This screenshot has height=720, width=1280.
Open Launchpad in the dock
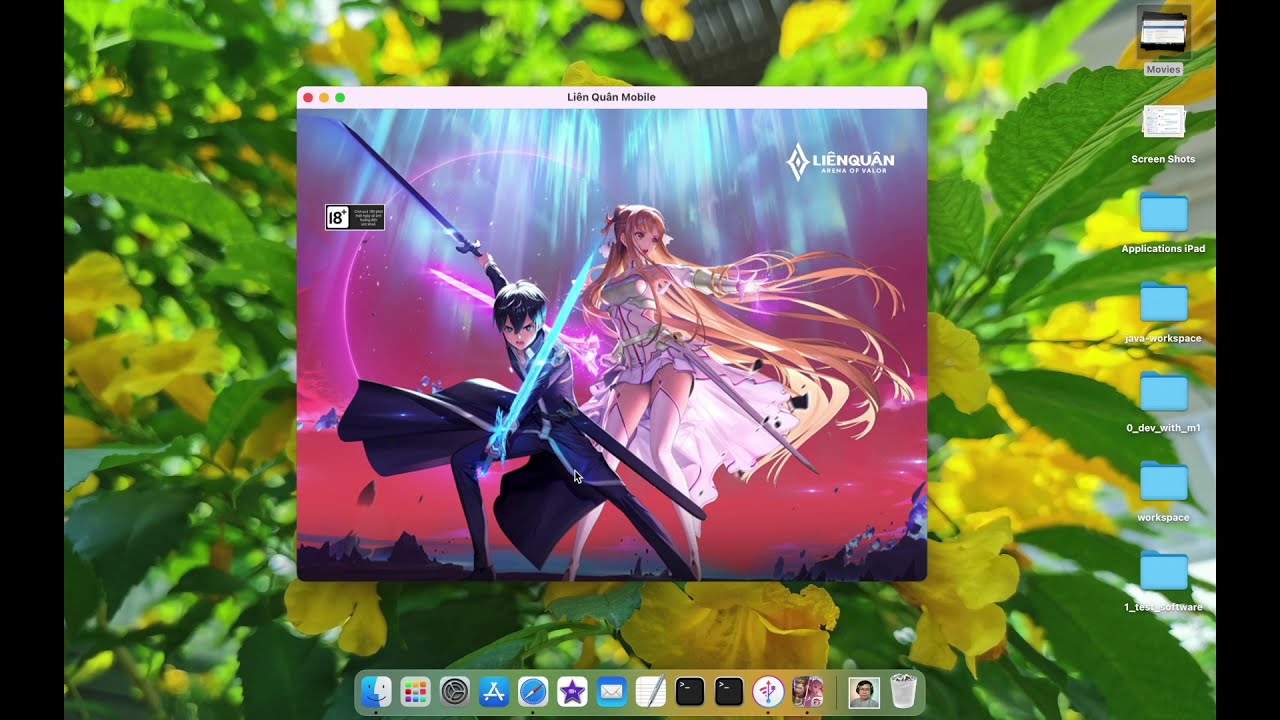(415, 692)
